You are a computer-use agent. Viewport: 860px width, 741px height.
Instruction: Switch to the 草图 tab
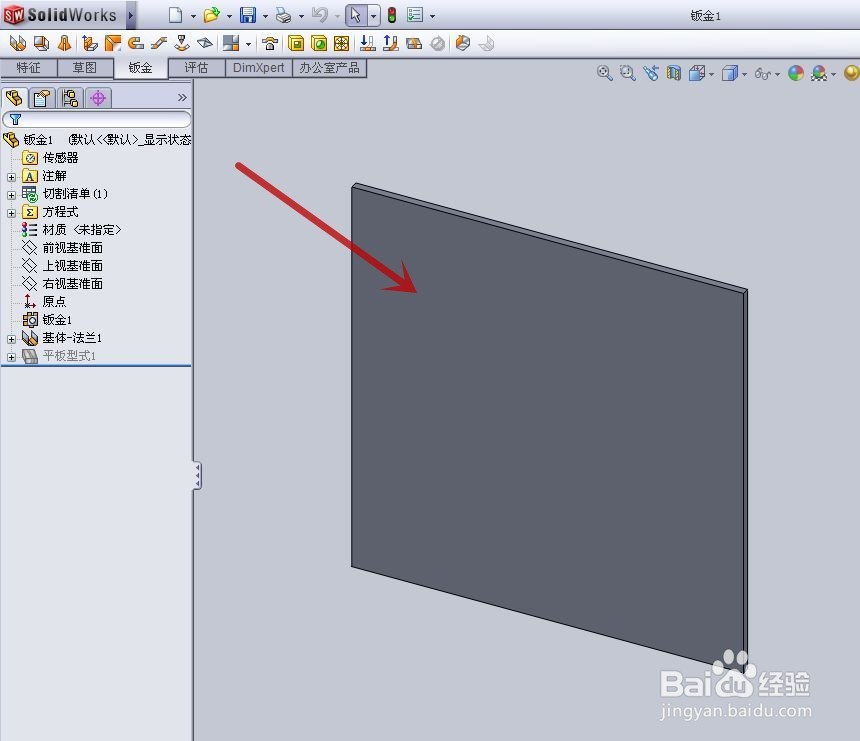[85, 68]
